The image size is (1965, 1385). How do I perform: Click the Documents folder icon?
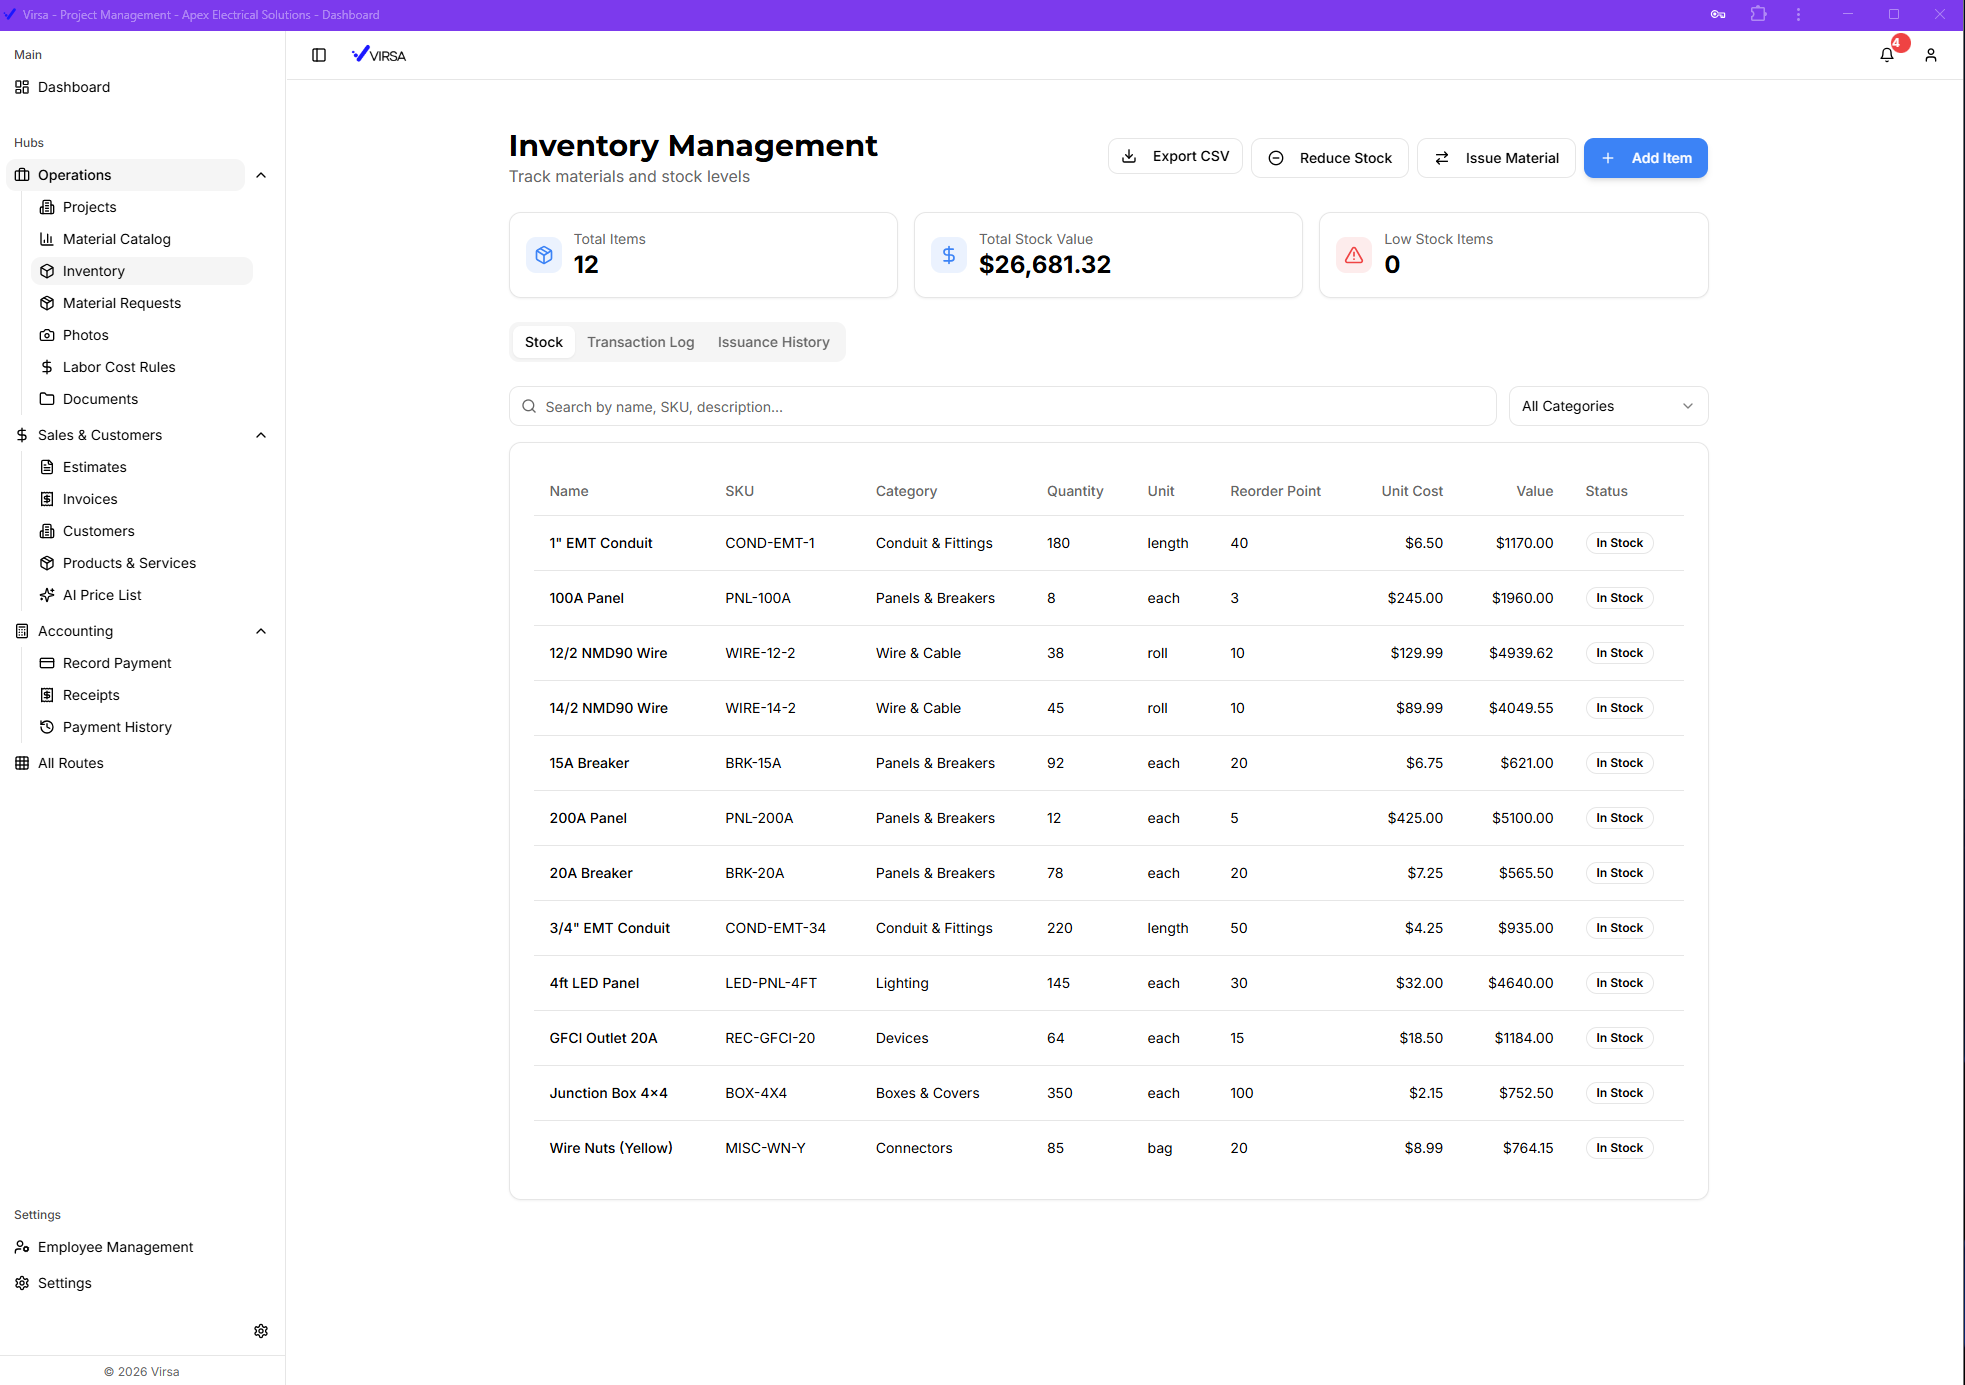pyautogui.click(x=47, y=399)
